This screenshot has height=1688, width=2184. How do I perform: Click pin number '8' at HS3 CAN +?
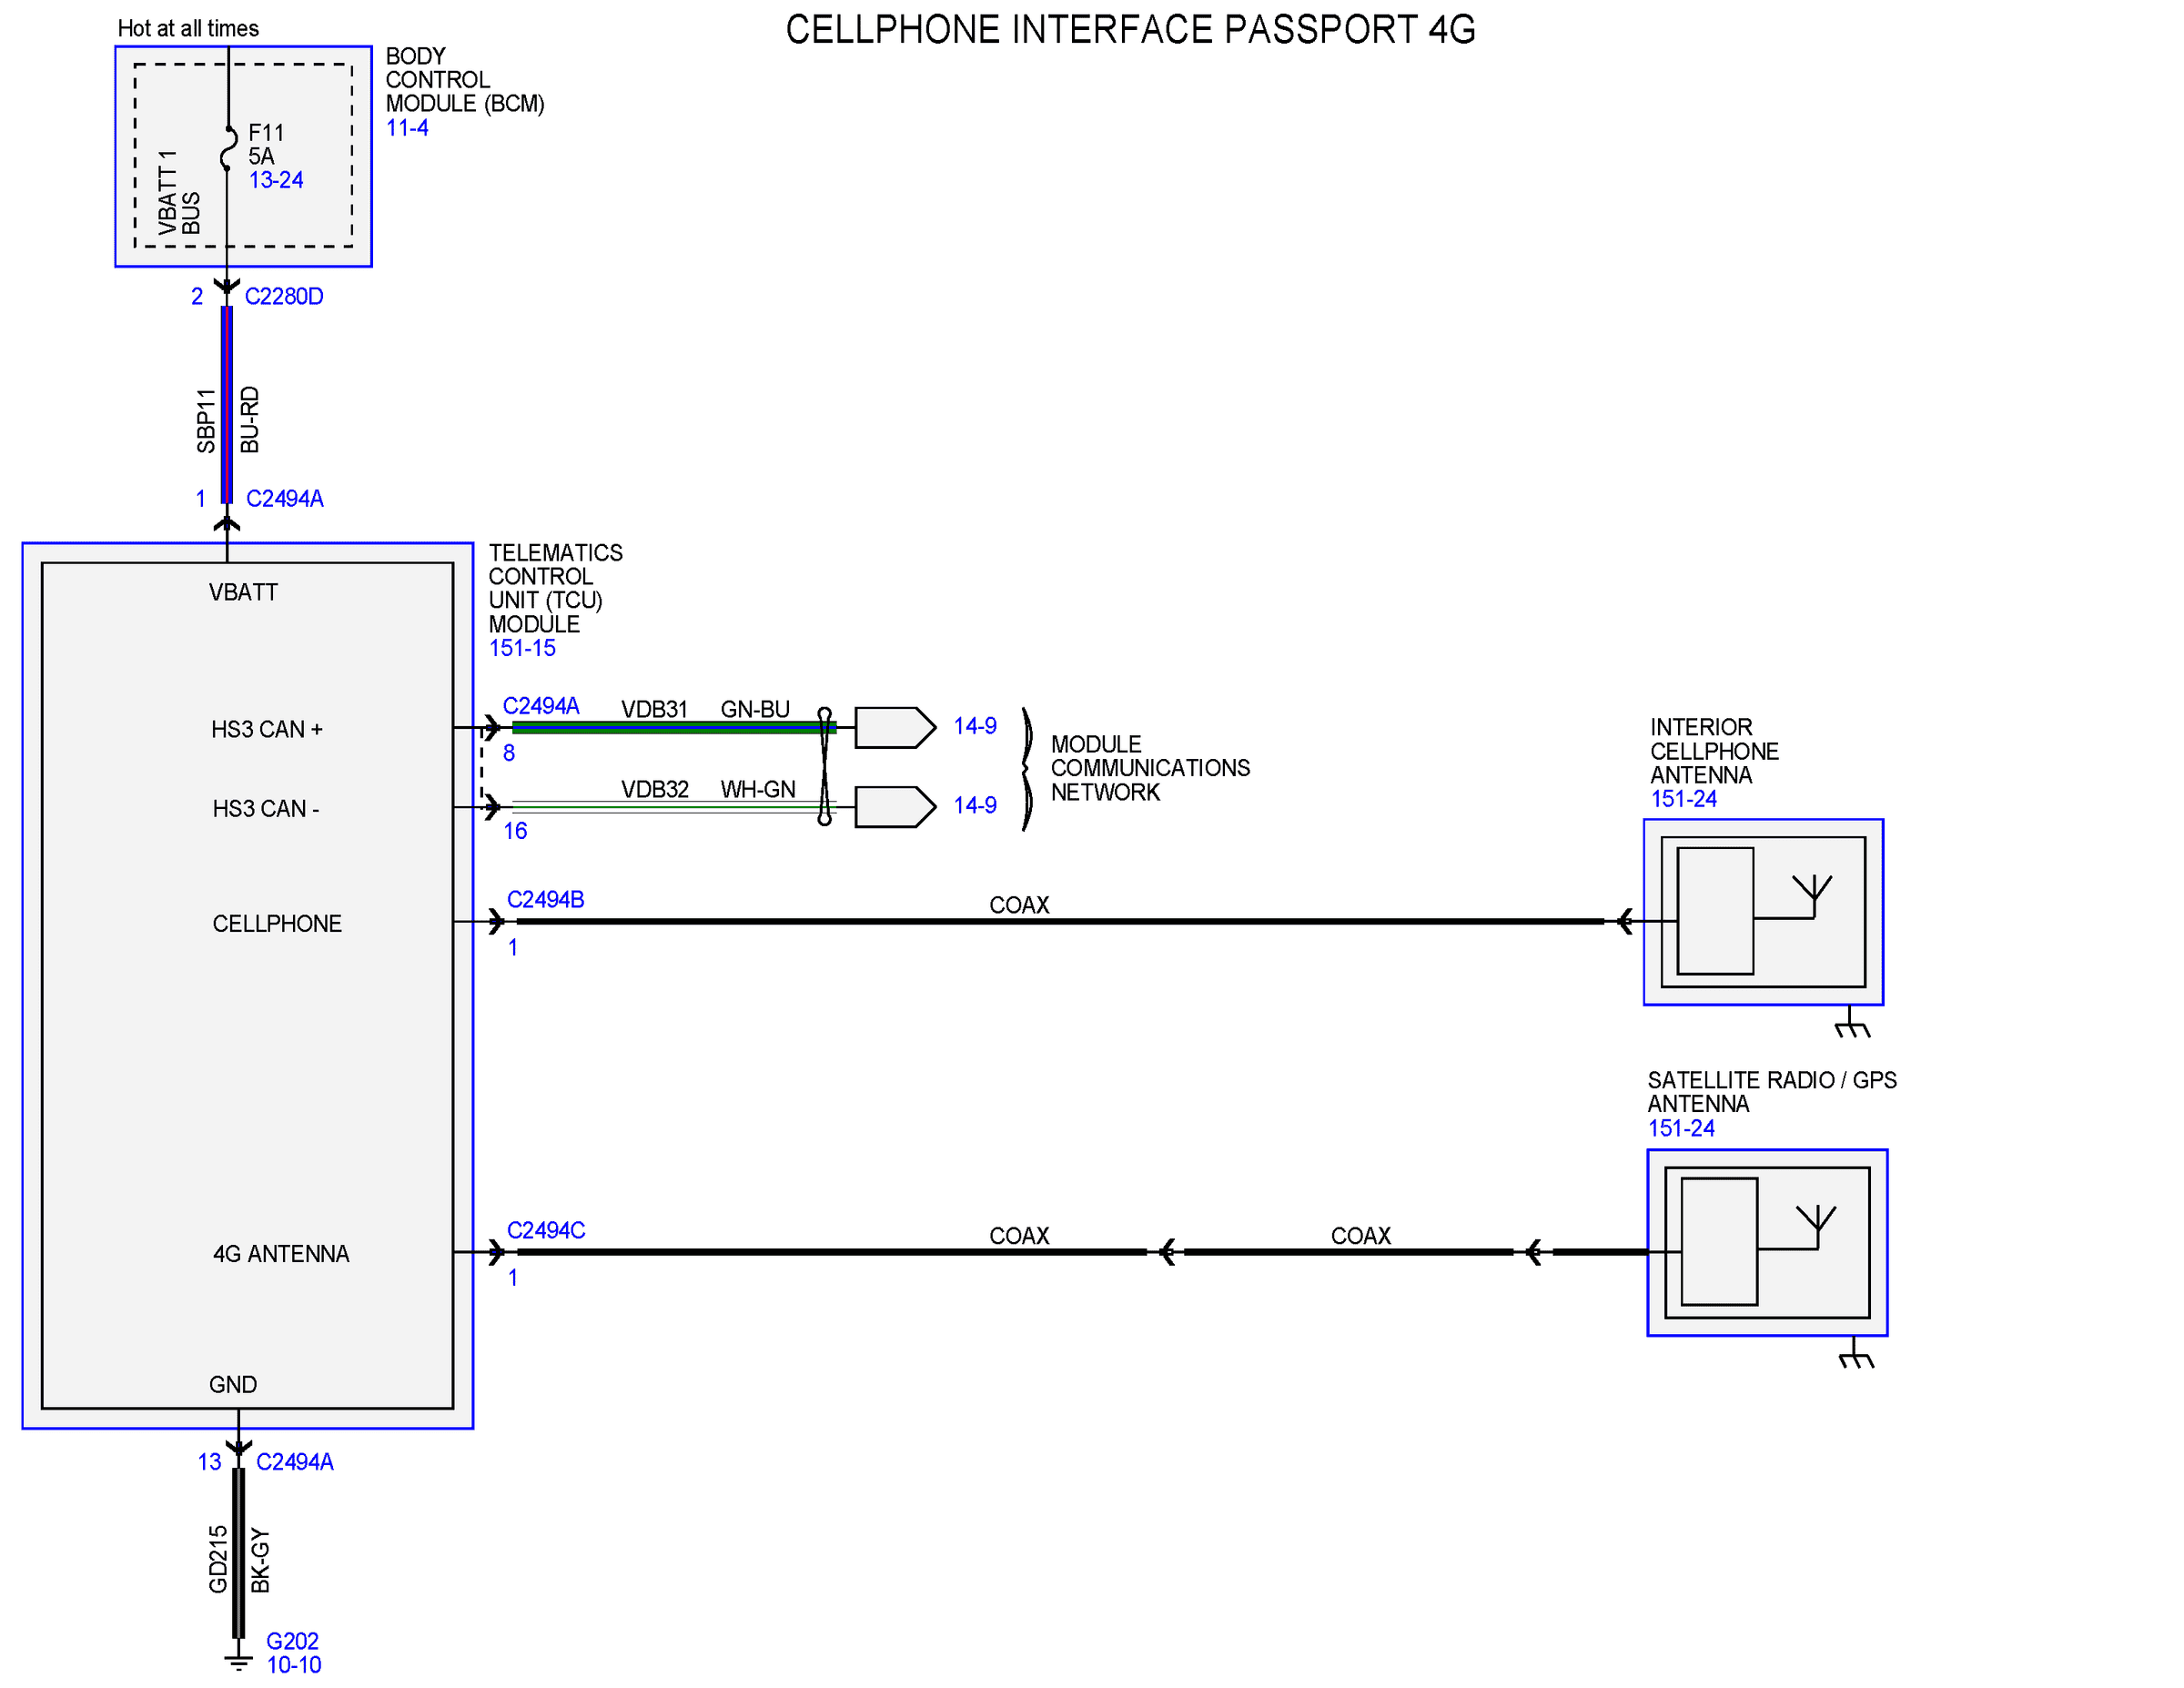coord(509,753)
